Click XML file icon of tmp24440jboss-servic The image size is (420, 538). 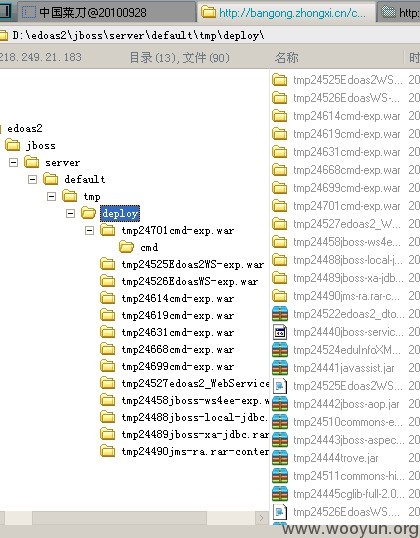tap(280, 332)
